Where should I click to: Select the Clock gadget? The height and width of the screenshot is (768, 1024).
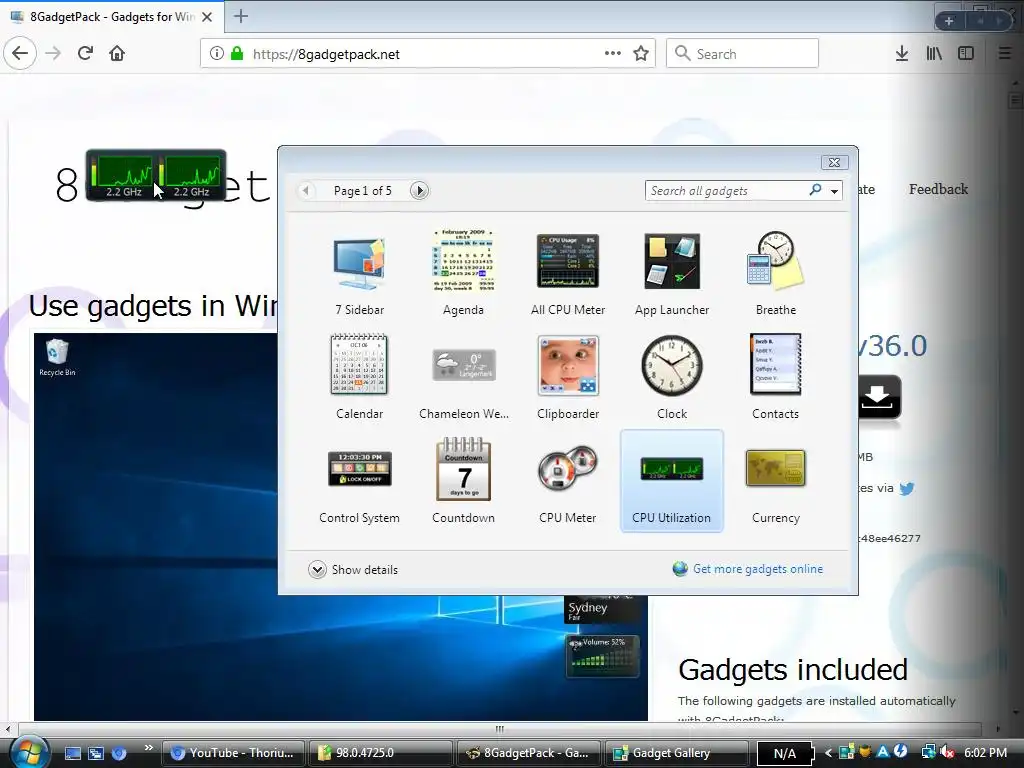[671, 366]
